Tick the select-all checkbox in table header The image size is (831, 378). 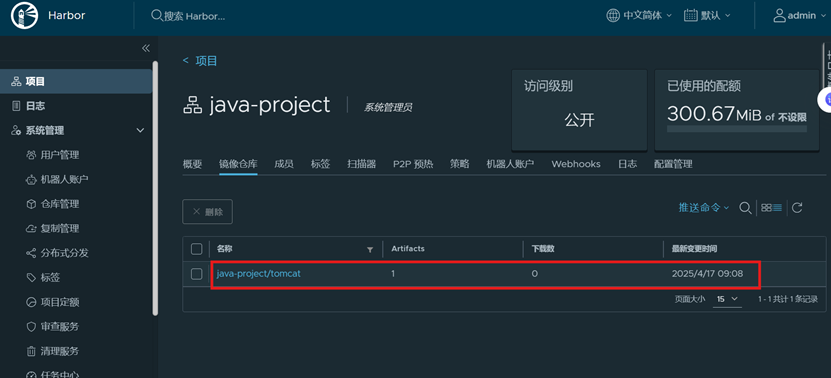click(197, 249)
